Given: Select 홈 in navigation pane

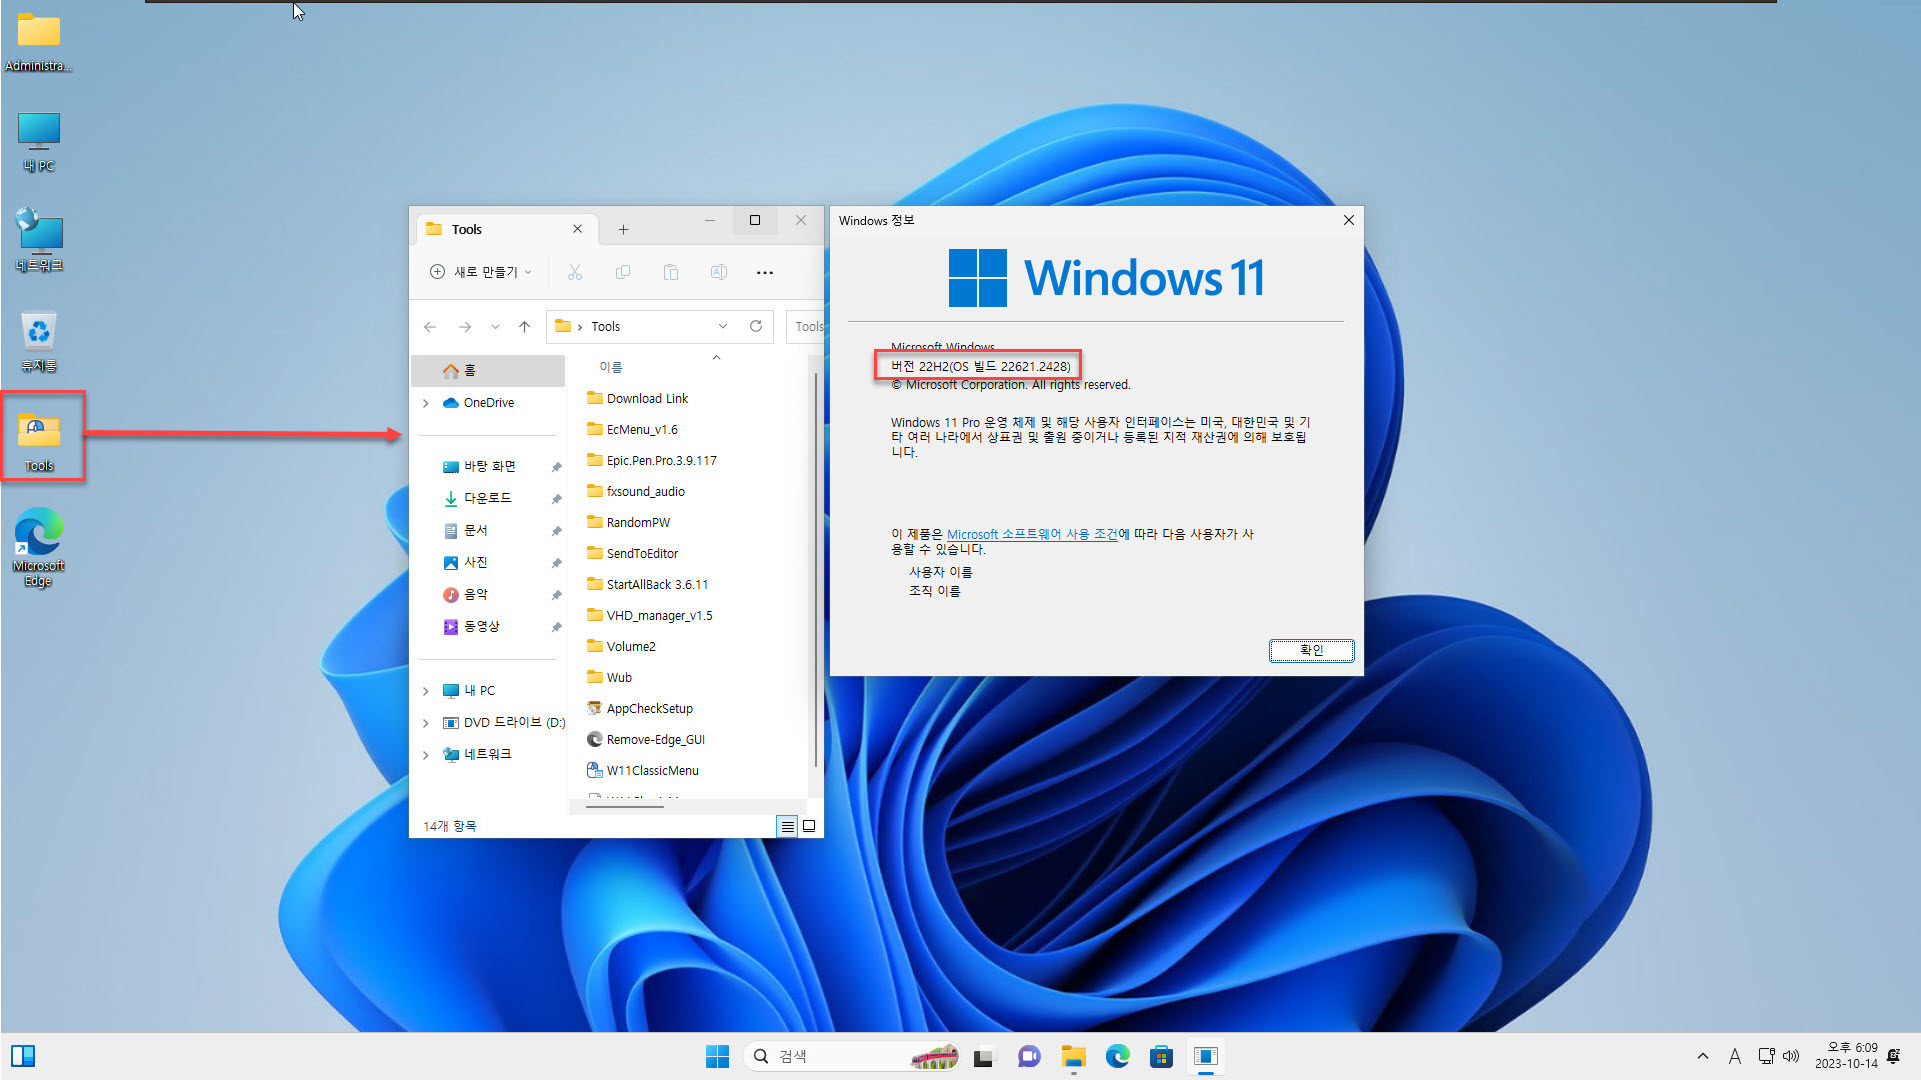Looking at the screenshot, I should point(488,371).
